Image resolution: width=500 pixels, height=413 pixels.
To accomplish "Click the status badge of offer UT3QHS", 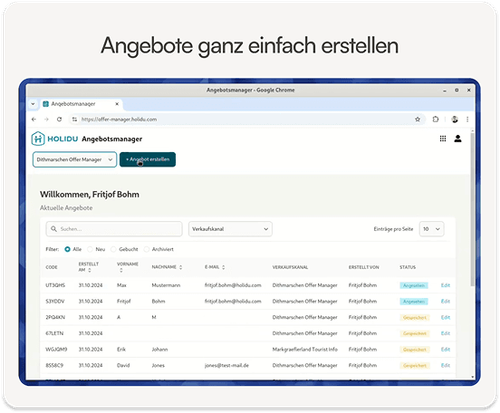I will pyautogui.click(x=414, y=286).
